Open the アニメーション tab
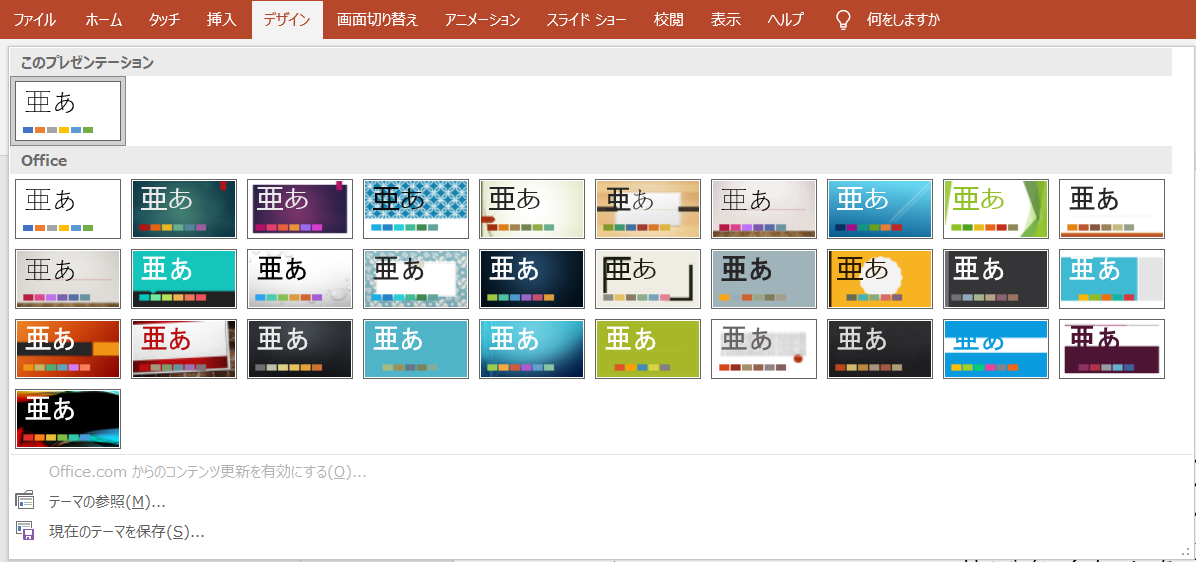Image resolution: width=1196 pixels, height=562 pixels. point(482,20)
